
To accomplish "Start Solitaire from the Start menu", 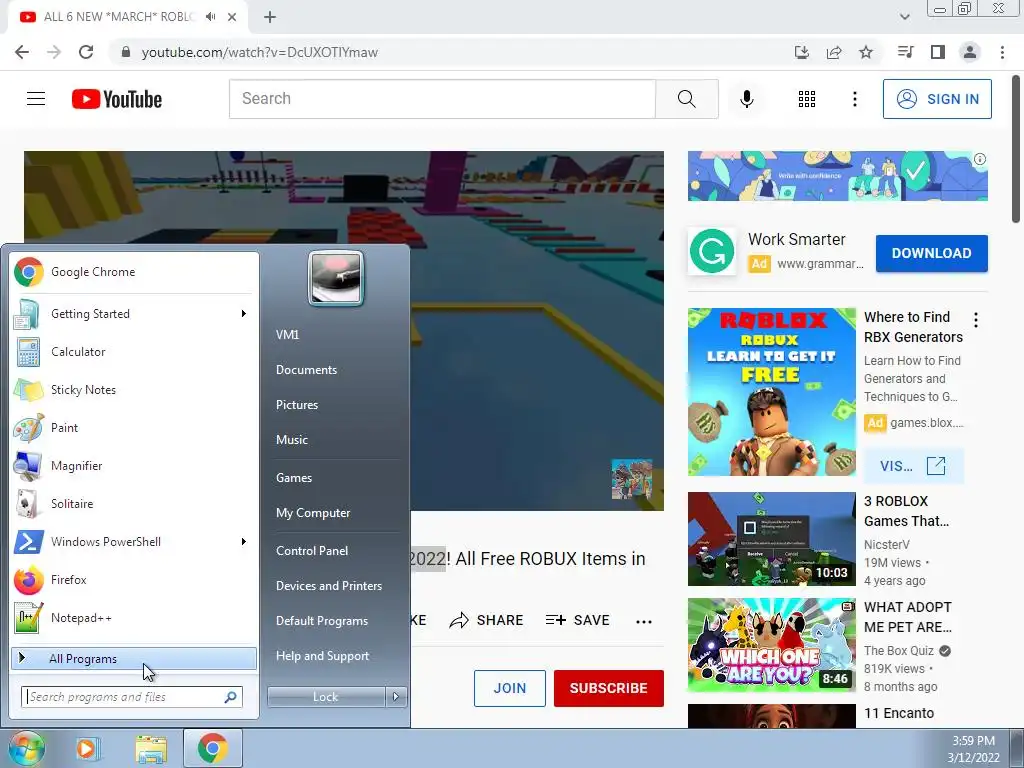I will point(133,504).
